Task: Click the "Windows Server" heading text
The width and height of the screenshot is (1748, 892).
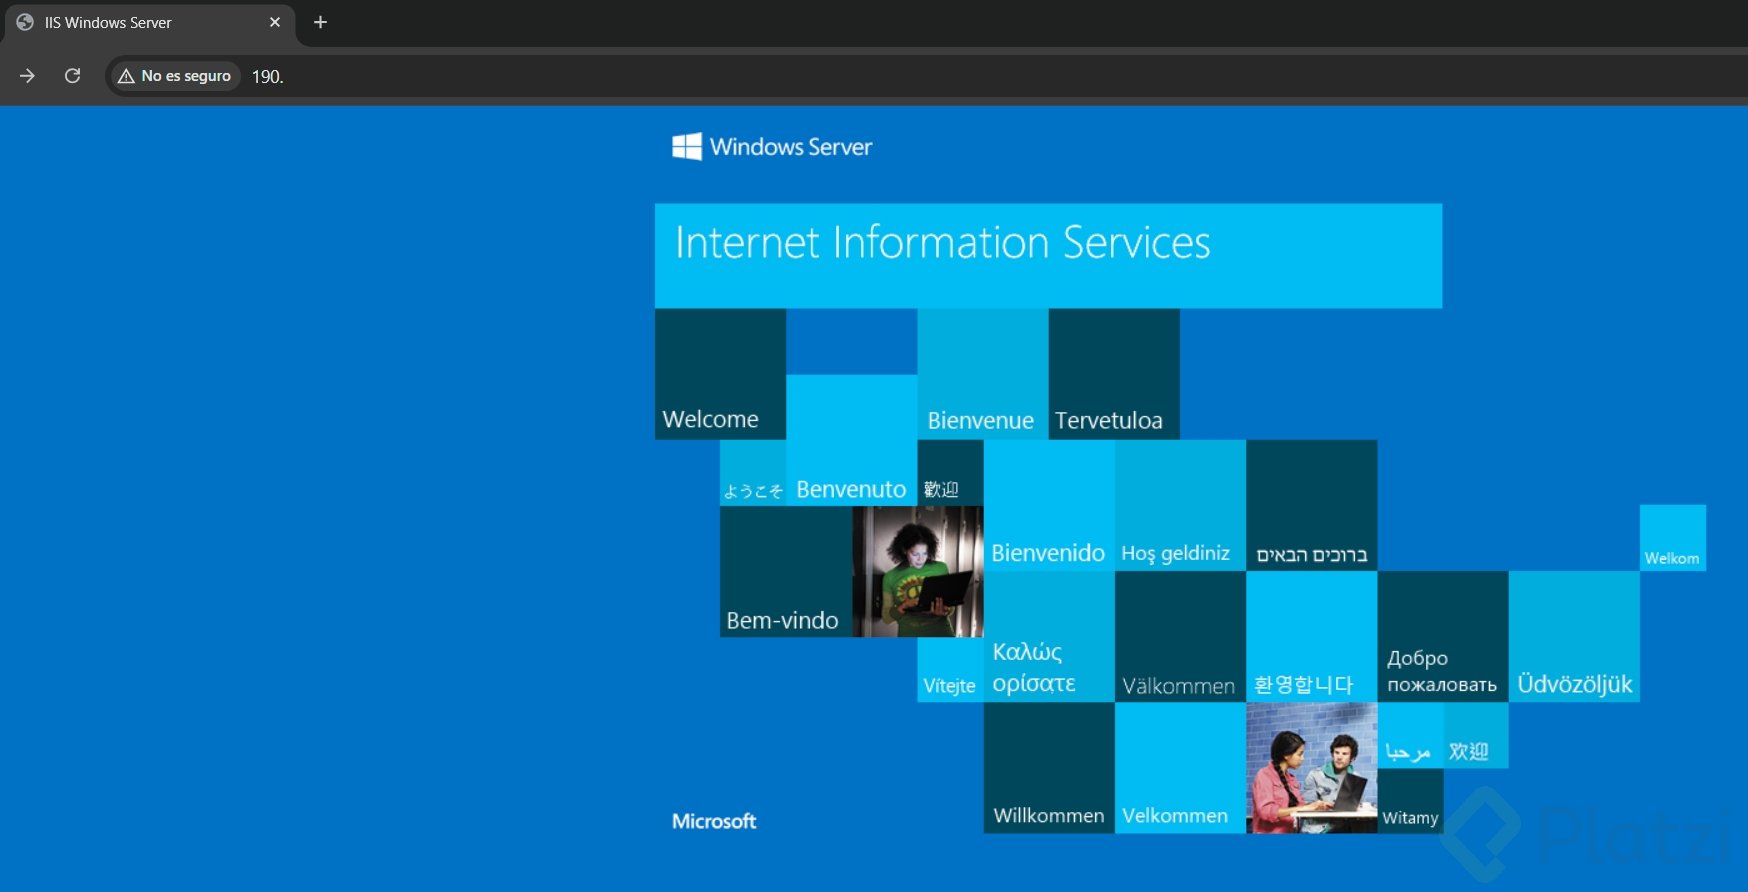Action: (x=791, y=147)
